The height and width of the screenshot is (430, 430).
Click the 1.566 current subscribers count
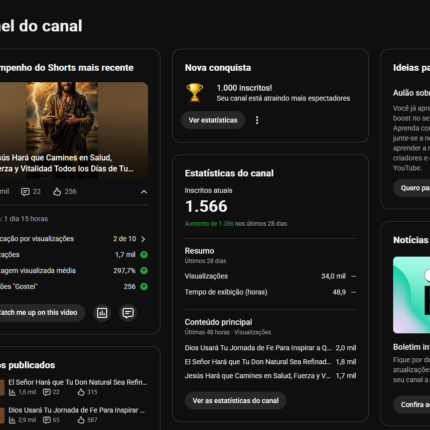(206, 206)
